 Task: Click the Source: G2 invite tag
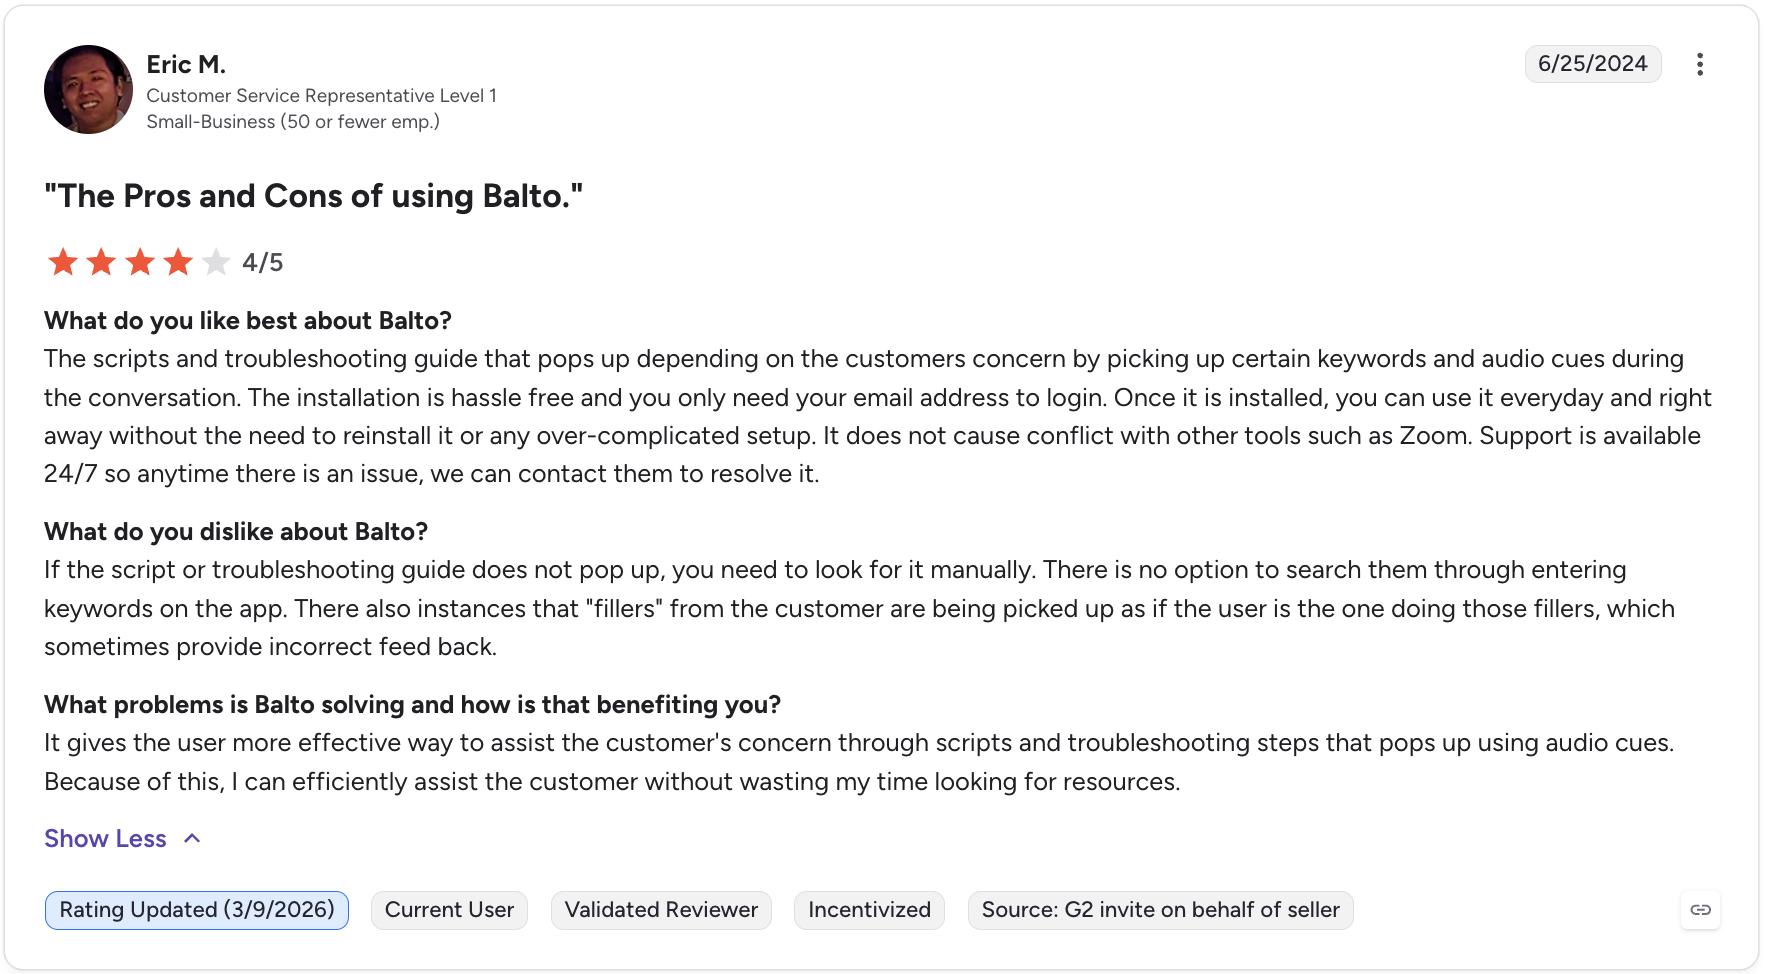point(1160,910)
